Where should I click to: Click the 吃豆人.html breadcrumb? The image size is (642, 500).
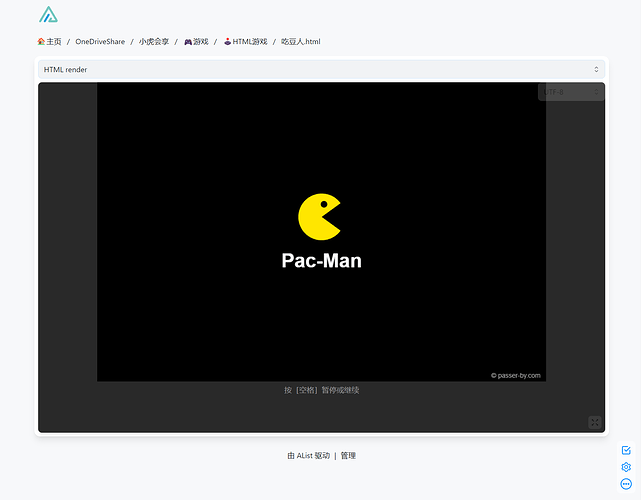(x=301, y=41)
